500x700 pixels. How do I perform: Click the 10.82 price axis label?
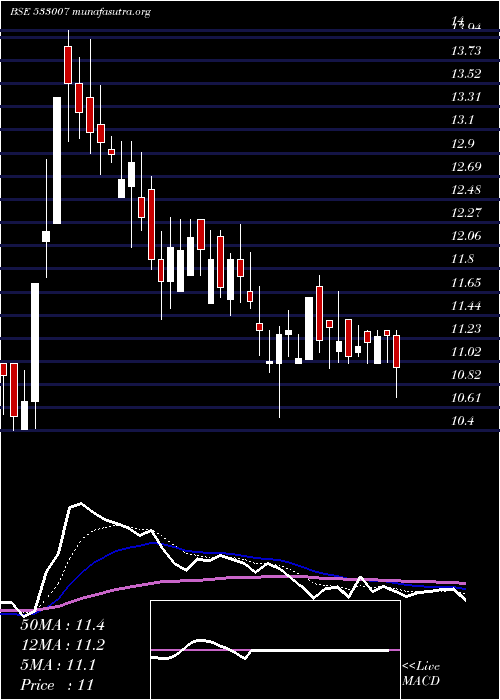tap(467, 375)
